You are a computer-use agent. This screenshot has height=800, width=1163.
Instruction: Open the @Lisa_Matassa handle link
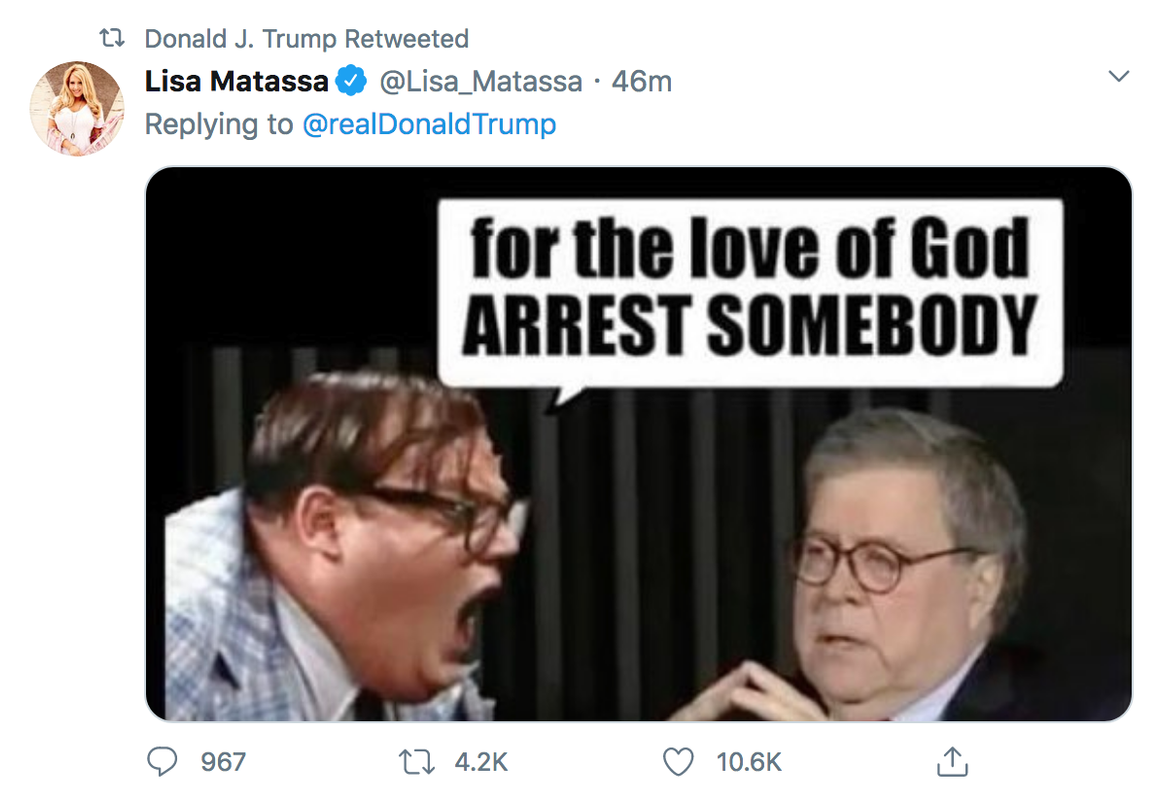pyautogui.click(x=480, y=81)
